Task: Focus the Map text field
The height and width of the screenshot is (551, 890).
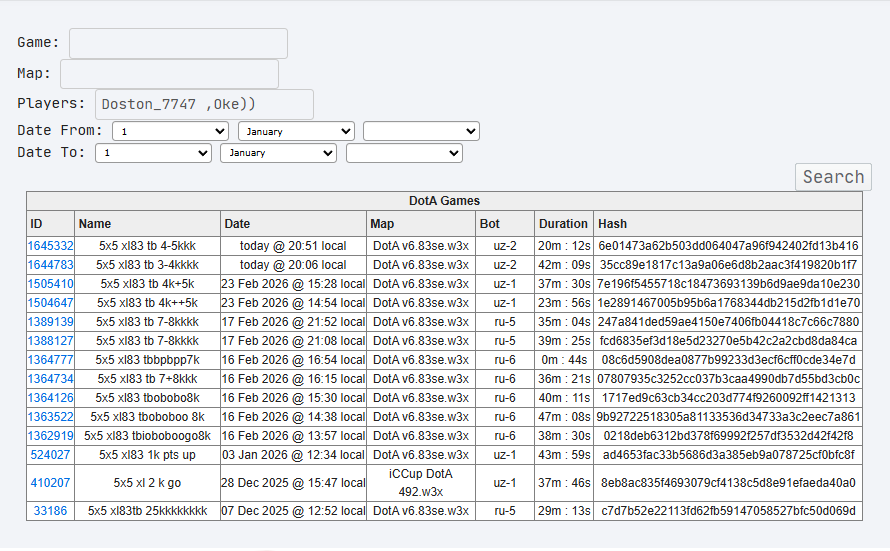Action: [x=169, y=74]
